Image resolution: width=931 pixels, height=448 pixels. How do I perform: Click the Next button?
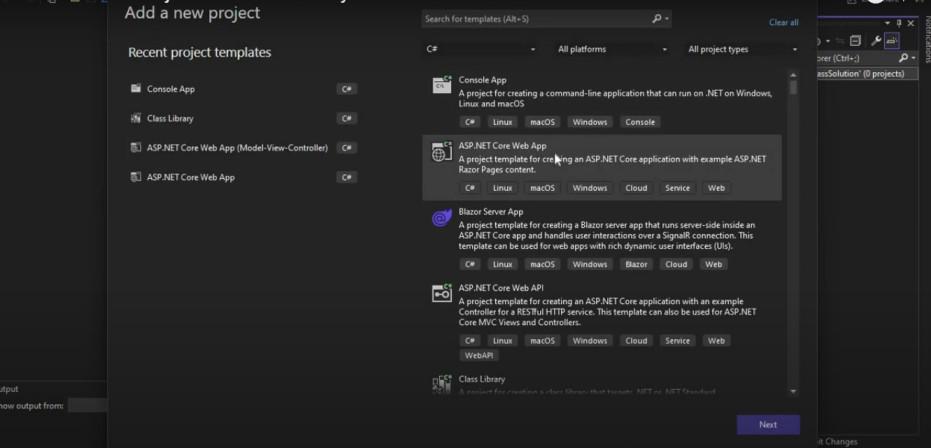[x=768, y=425]
